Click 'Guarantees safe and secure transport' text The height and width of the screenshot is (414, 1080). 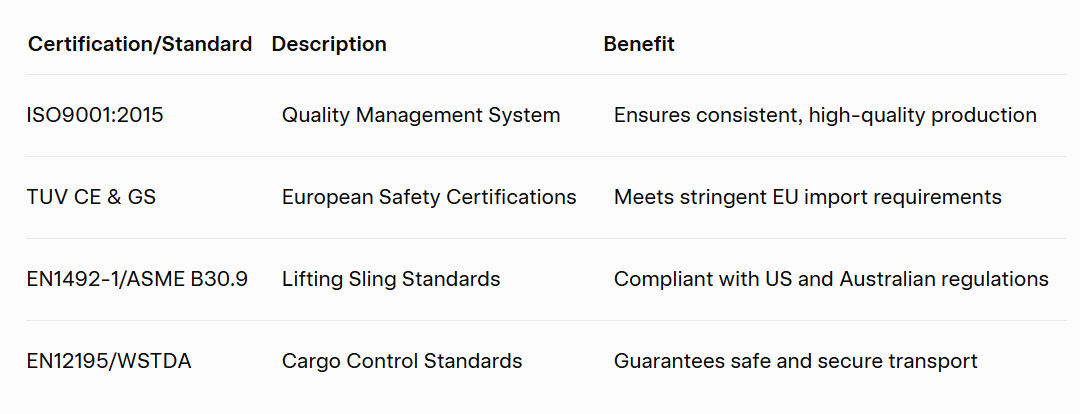(795, 361)
